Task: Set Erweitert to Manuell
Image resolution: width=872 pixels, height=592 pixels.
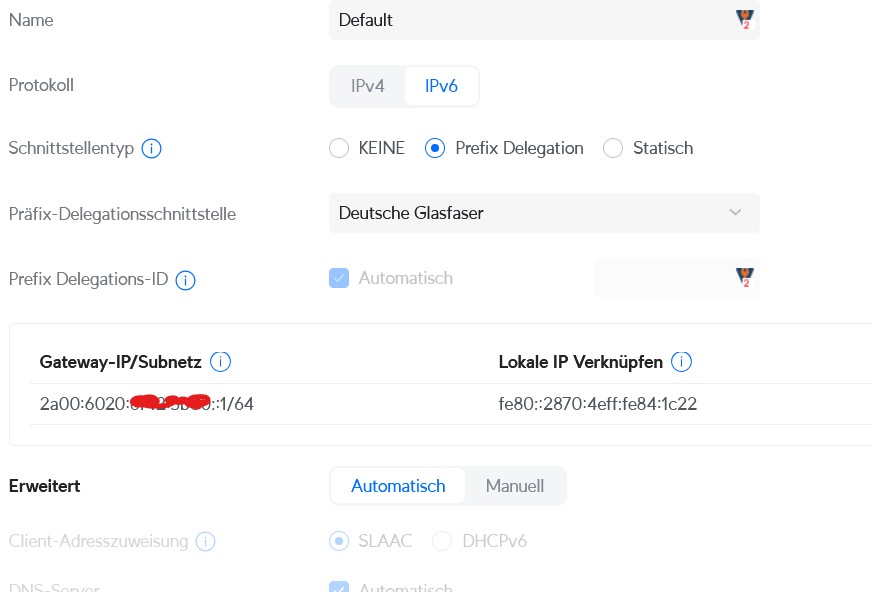Action: coord(515,486)
